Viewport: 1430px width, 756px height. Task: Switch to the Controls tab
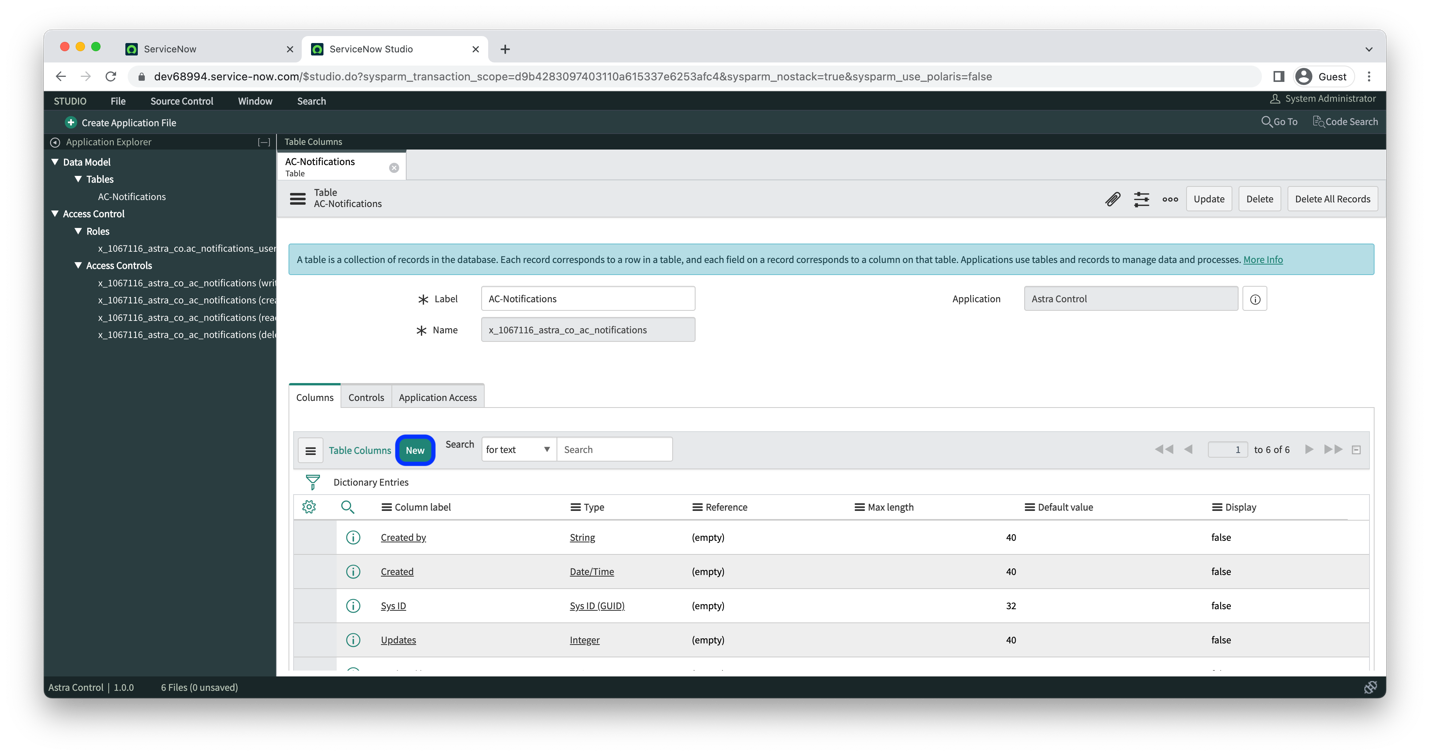click(366, 398)
